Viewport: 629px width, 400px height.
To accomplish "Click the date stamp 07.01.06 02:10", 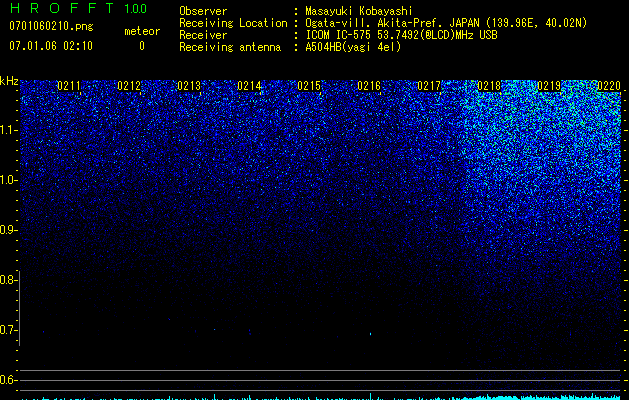I will coord(51,46).
